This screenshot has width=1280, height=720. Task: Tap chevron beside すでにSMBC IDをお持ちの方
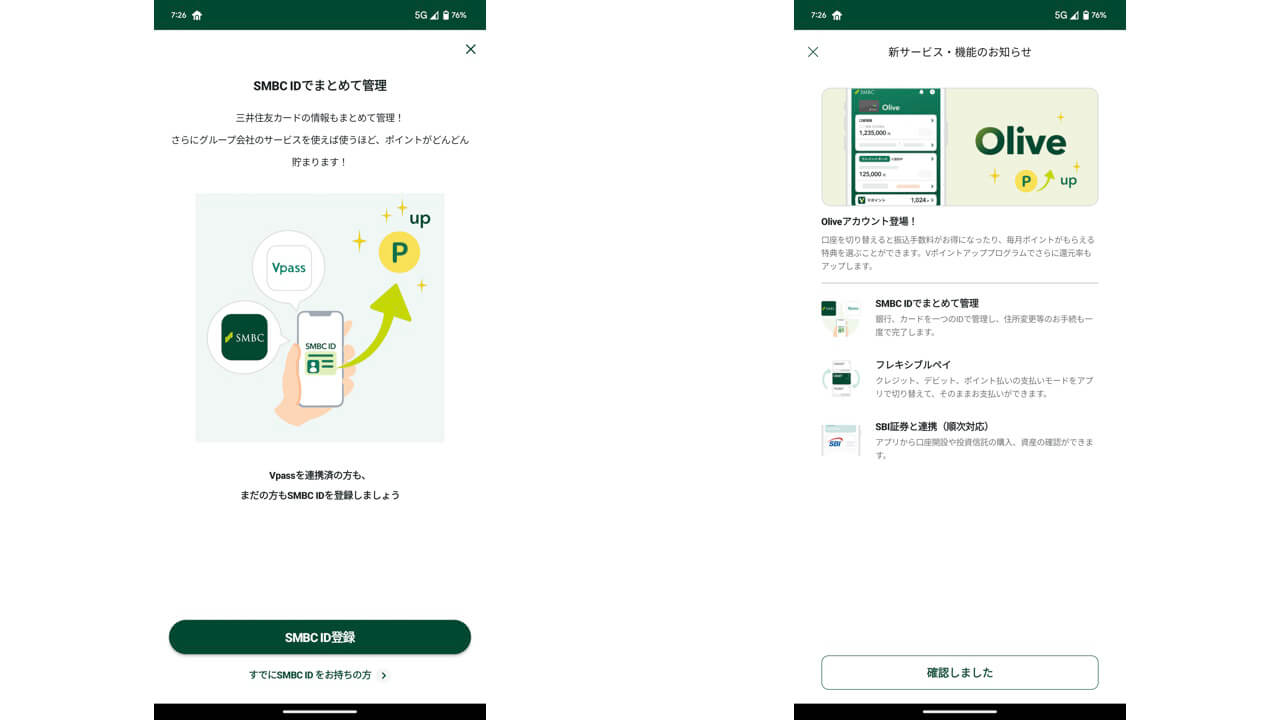(x=384, y=675)
